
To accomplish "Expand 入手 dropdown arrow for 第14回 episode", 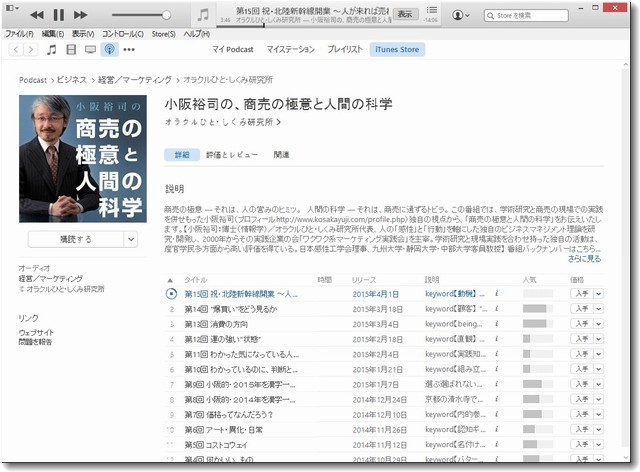I will 599,309.
